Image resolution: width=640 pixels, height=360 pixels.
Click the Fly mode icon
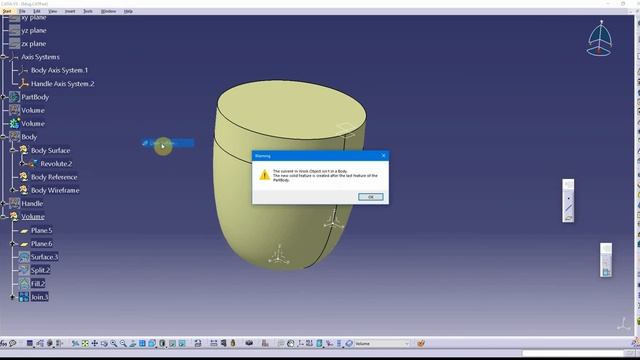[75, 344]
